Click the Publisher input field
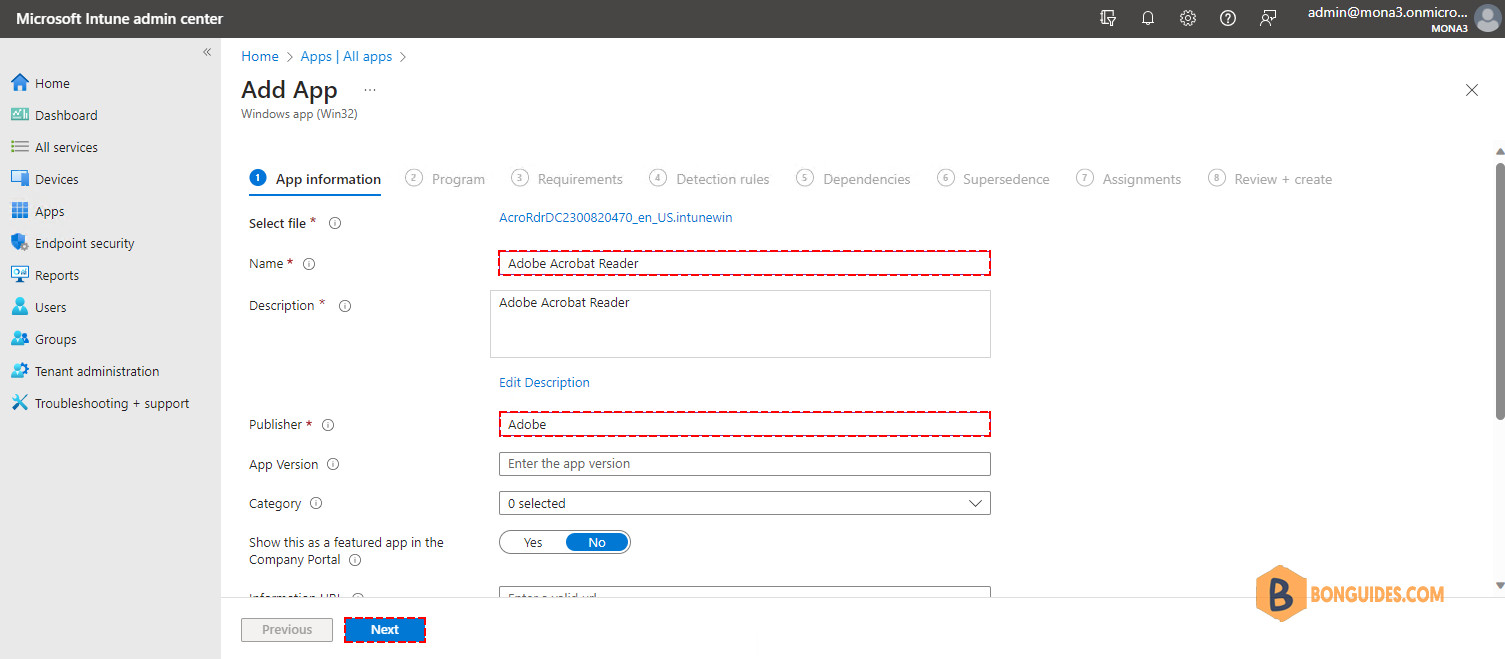Image resolution: width=1505 pixels, height=659 pixels. (744, 424)
